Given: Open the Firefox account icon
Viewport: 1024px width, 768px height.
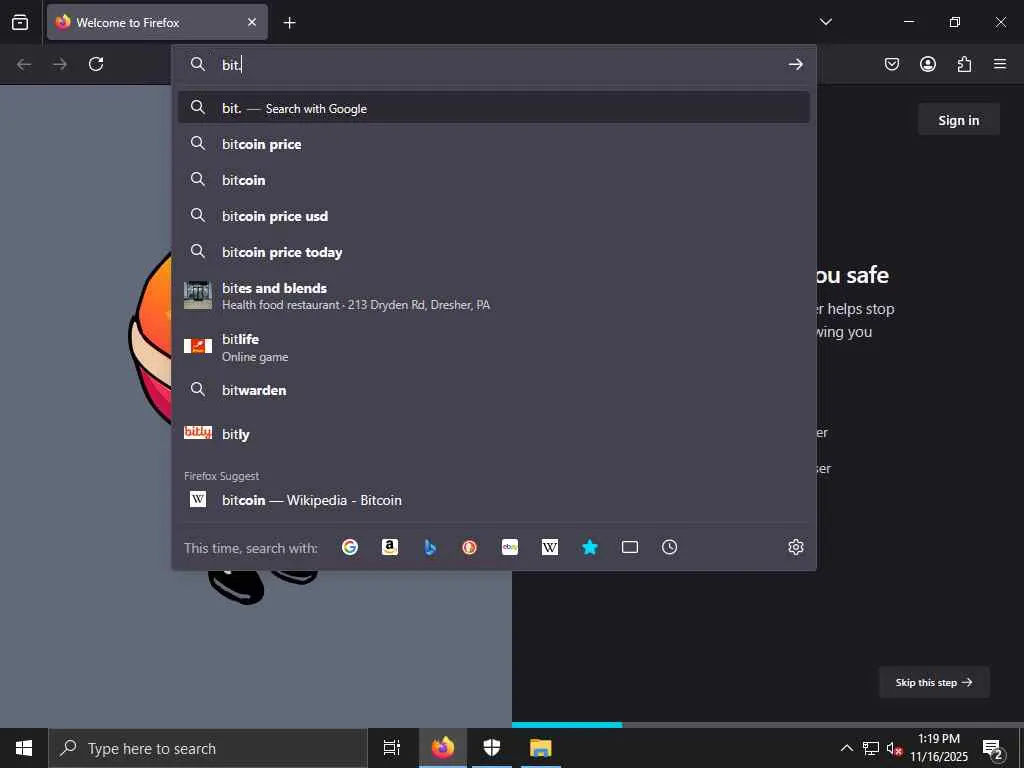Looking at the screenshot, I should click(x=927, y=64).
